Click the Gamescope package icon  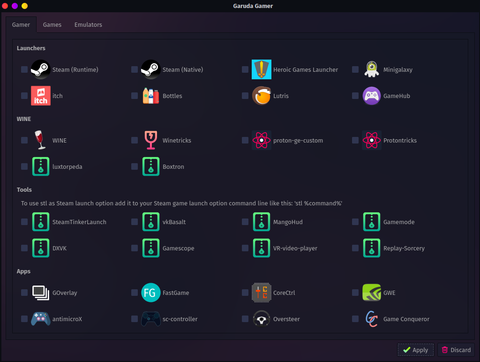(x=151, y=248)
